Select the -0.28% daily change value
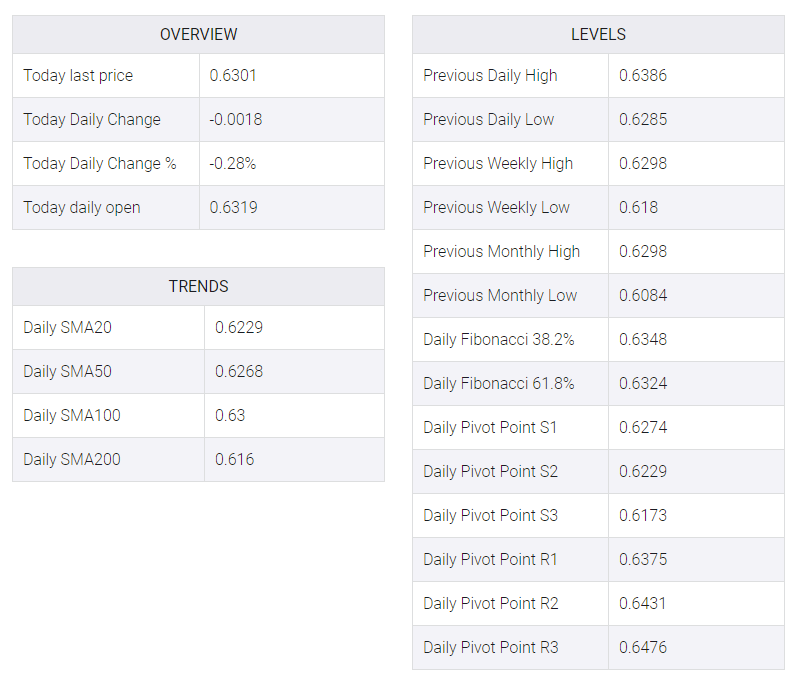This screenshot has width=791, height=682. point(233,163)
